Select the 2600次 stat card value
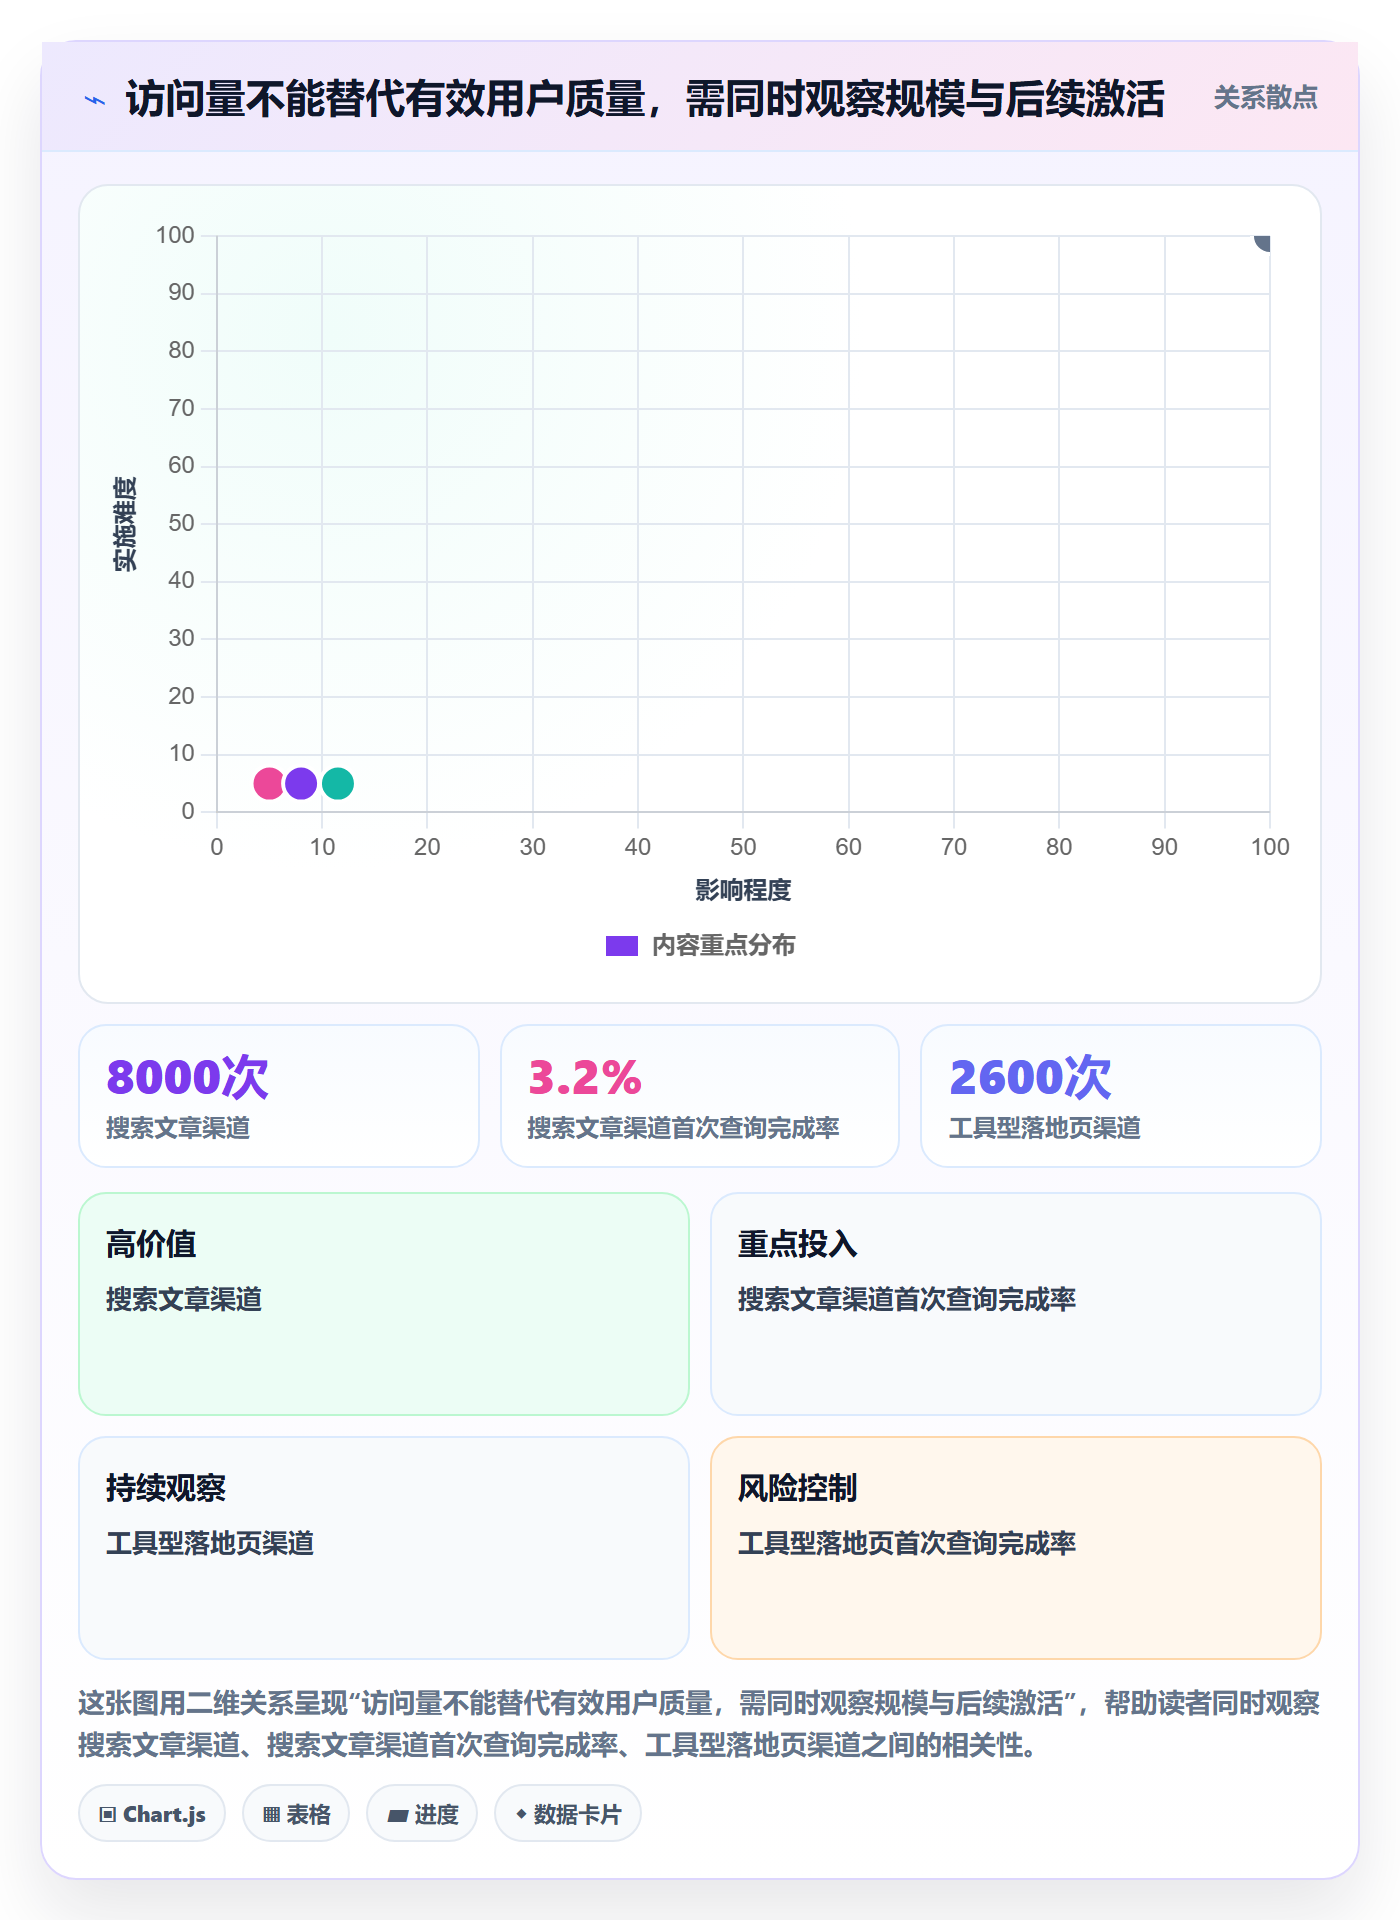 [x=1030, y=1078]
